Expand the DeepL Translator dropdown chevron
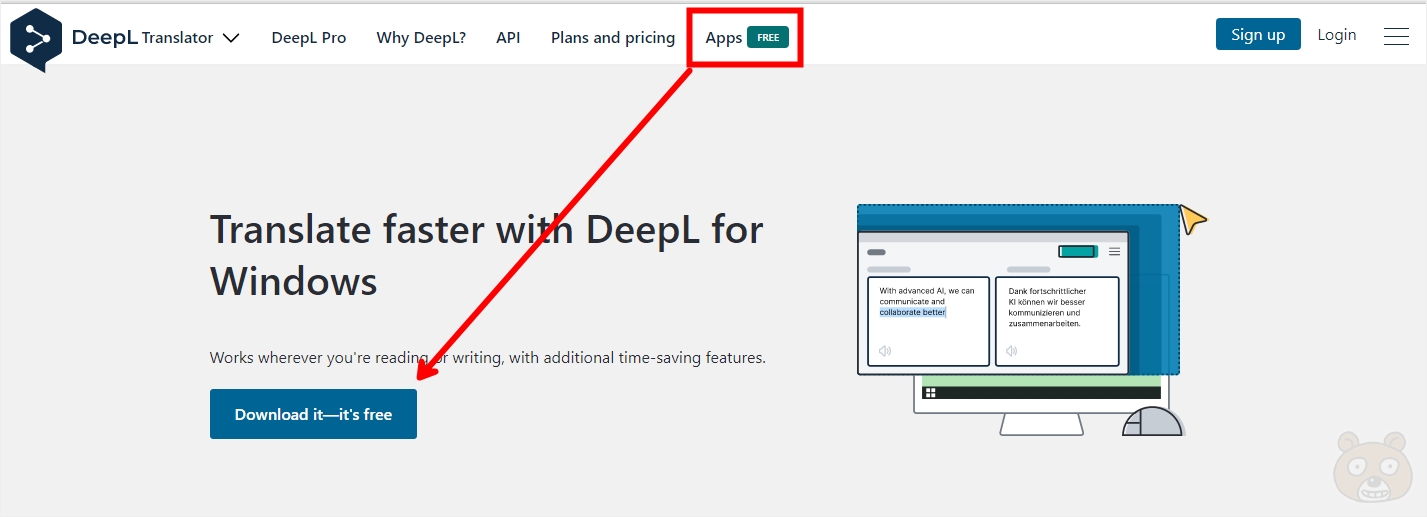 click(231, 38)
